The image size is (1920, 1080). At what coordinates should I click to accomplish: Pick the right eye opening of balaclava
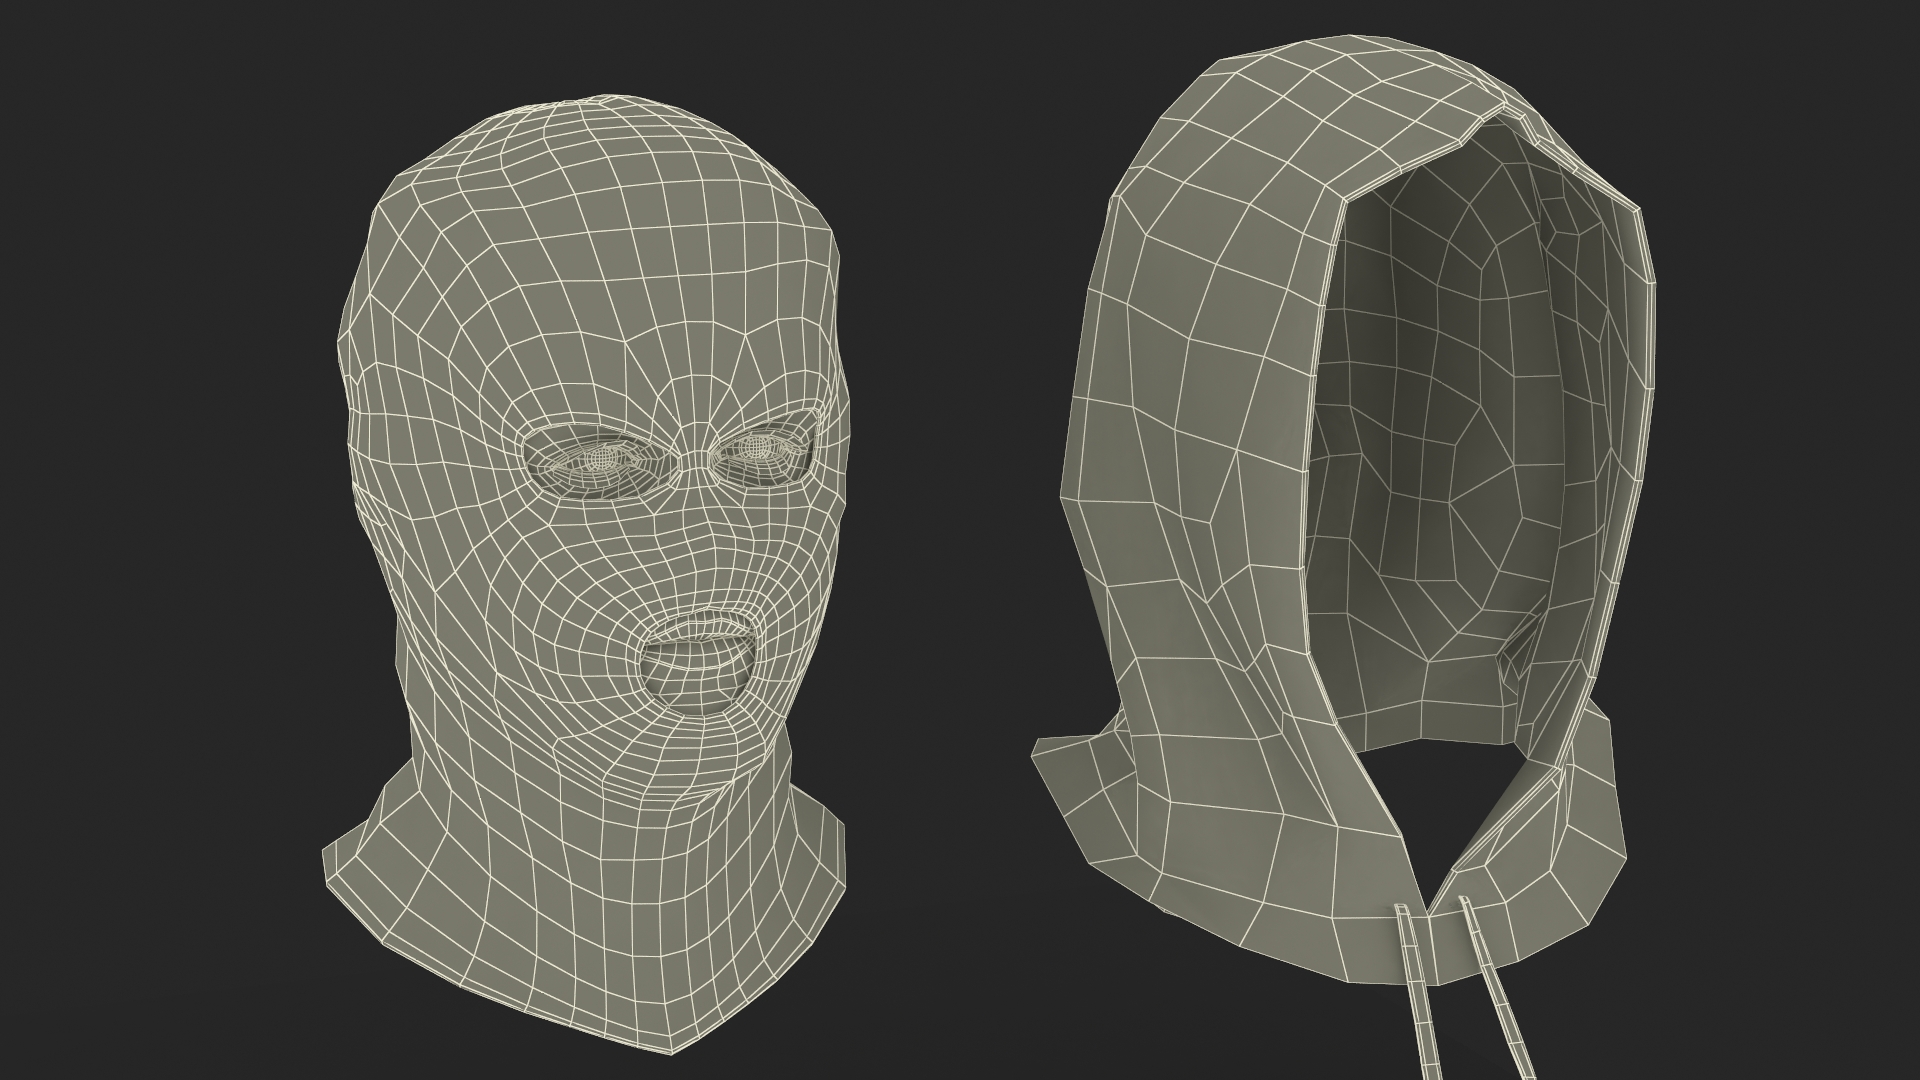pyautogui.click(x=762, y=451)
